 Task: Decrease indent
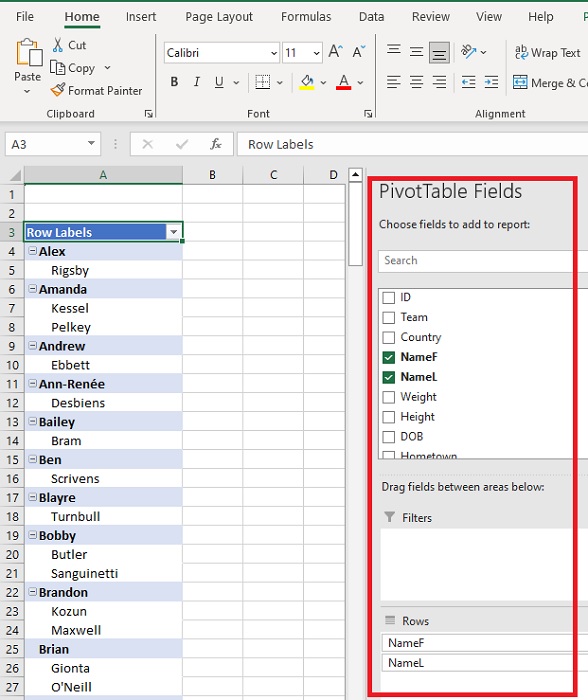point(468,82)
